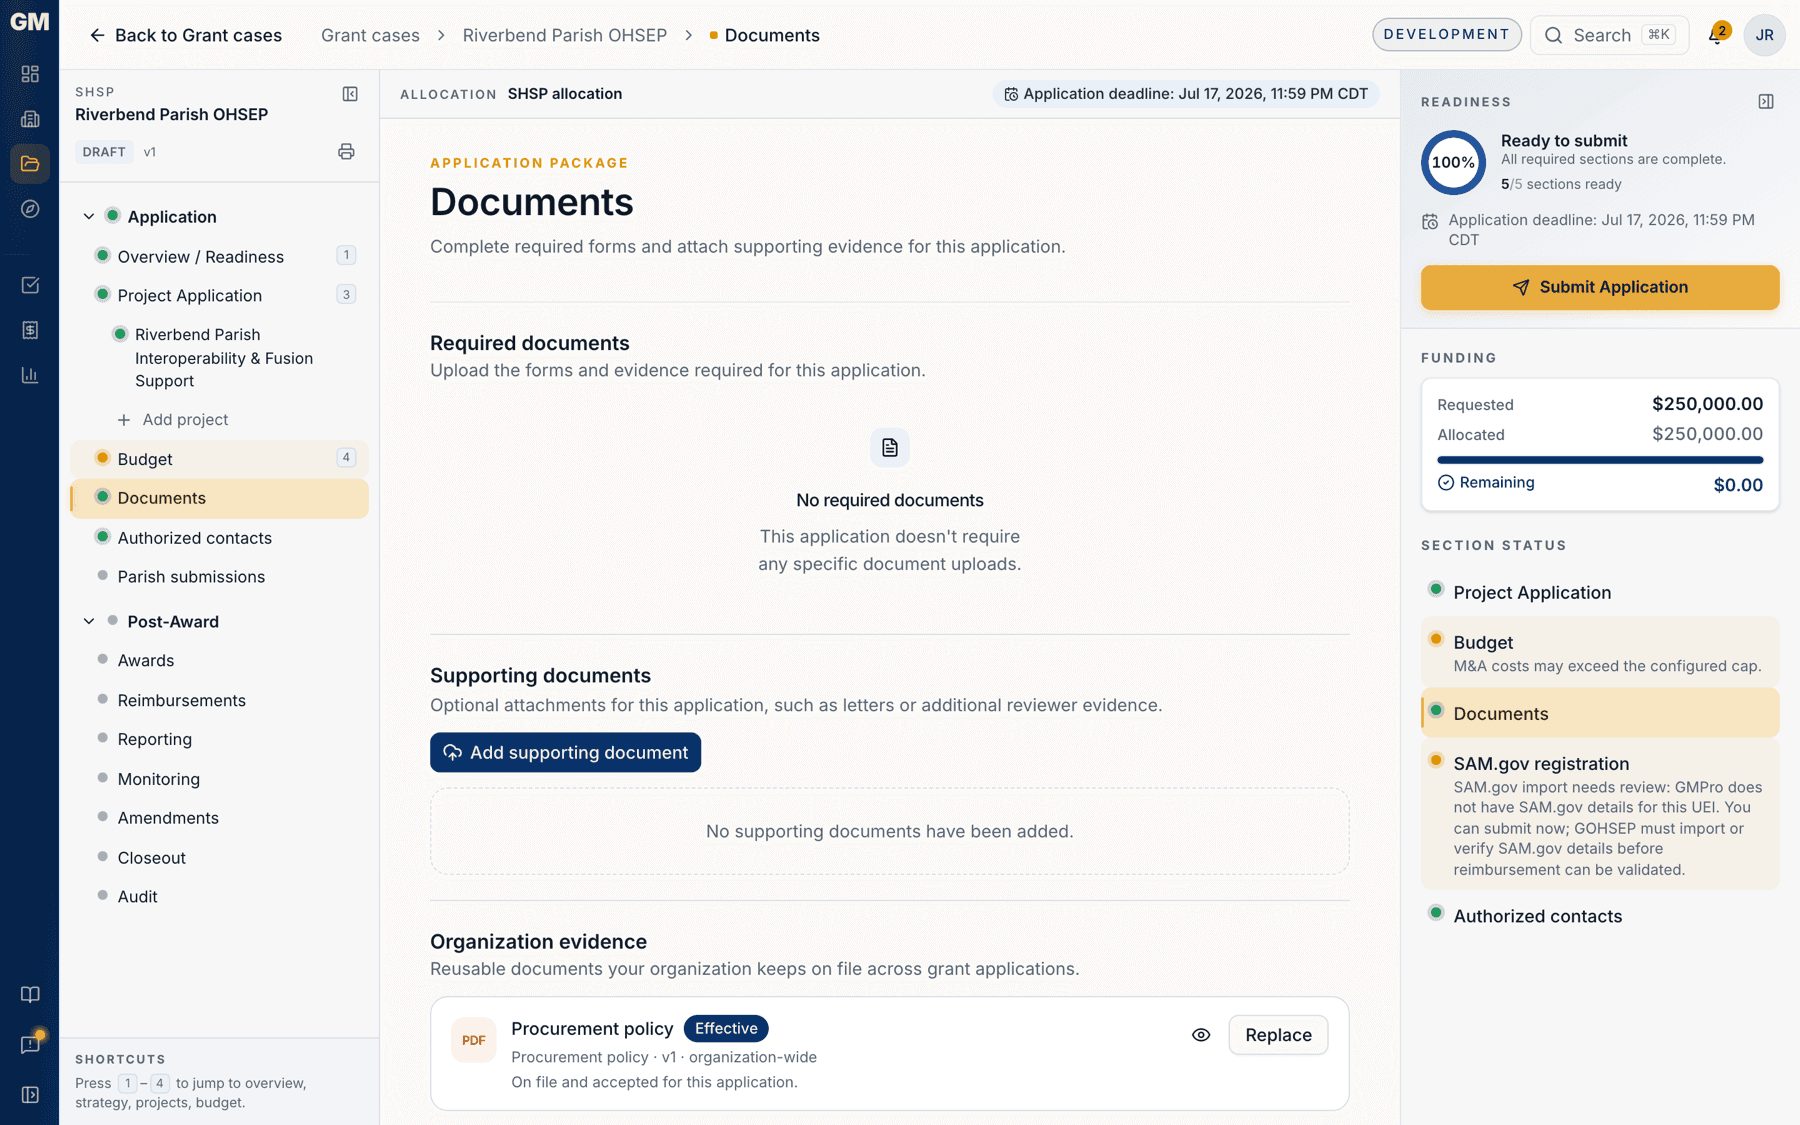Viewport: 1800px width, 1125px height.
Task: Open Audit under Post-Award
Action: tap(220, 897)
